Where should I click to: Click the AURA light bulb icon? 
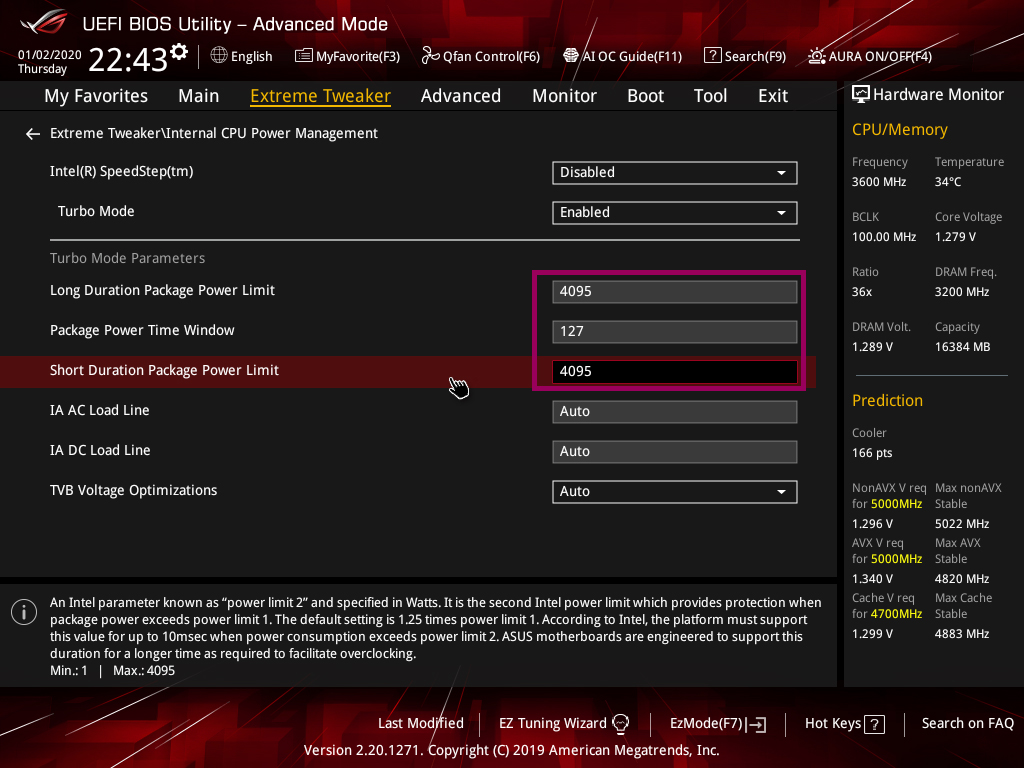point(816,56)
